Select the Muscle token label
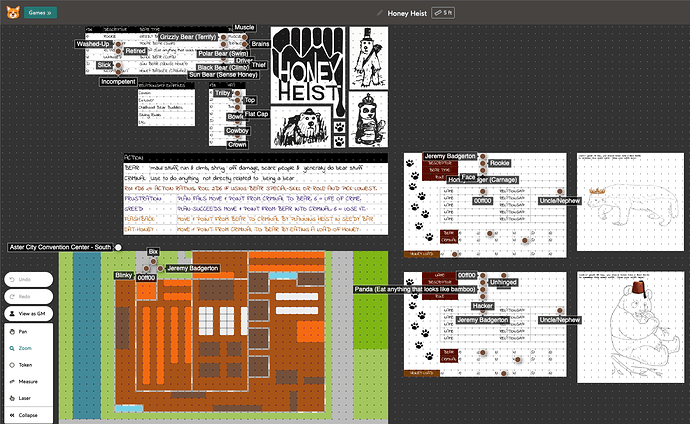This screenshot has width=690, height=424. 244,27
